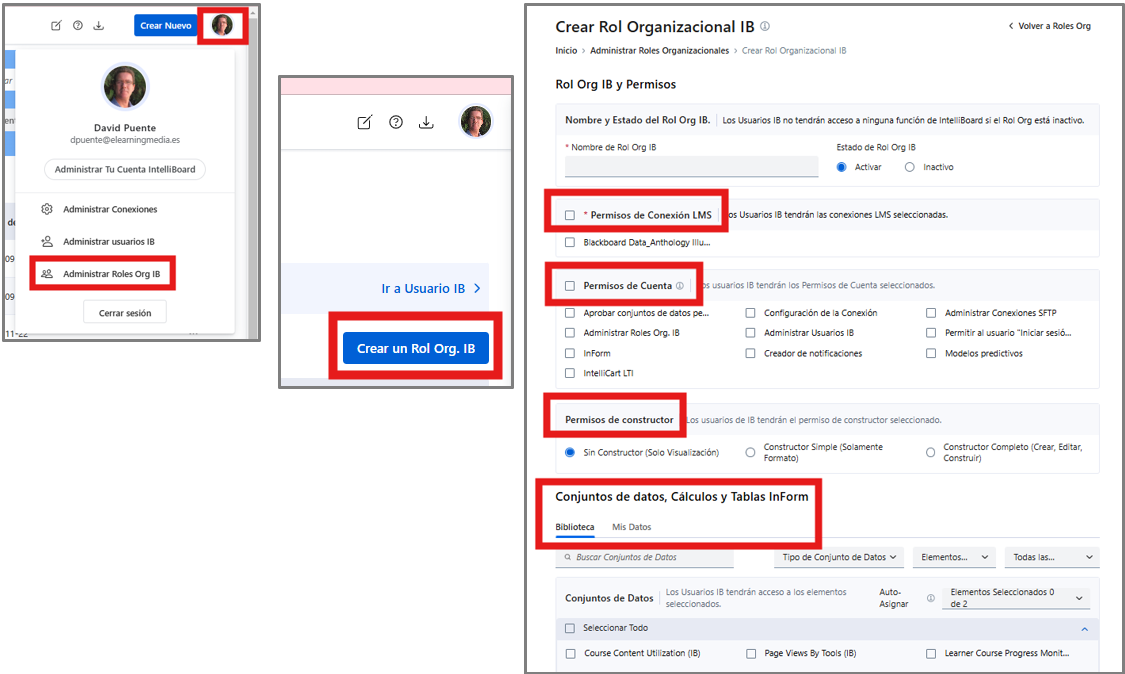Viewport: 1125px width, 674px height.
Task: Click the help question icon in middle panel
Action: point(395,122)
